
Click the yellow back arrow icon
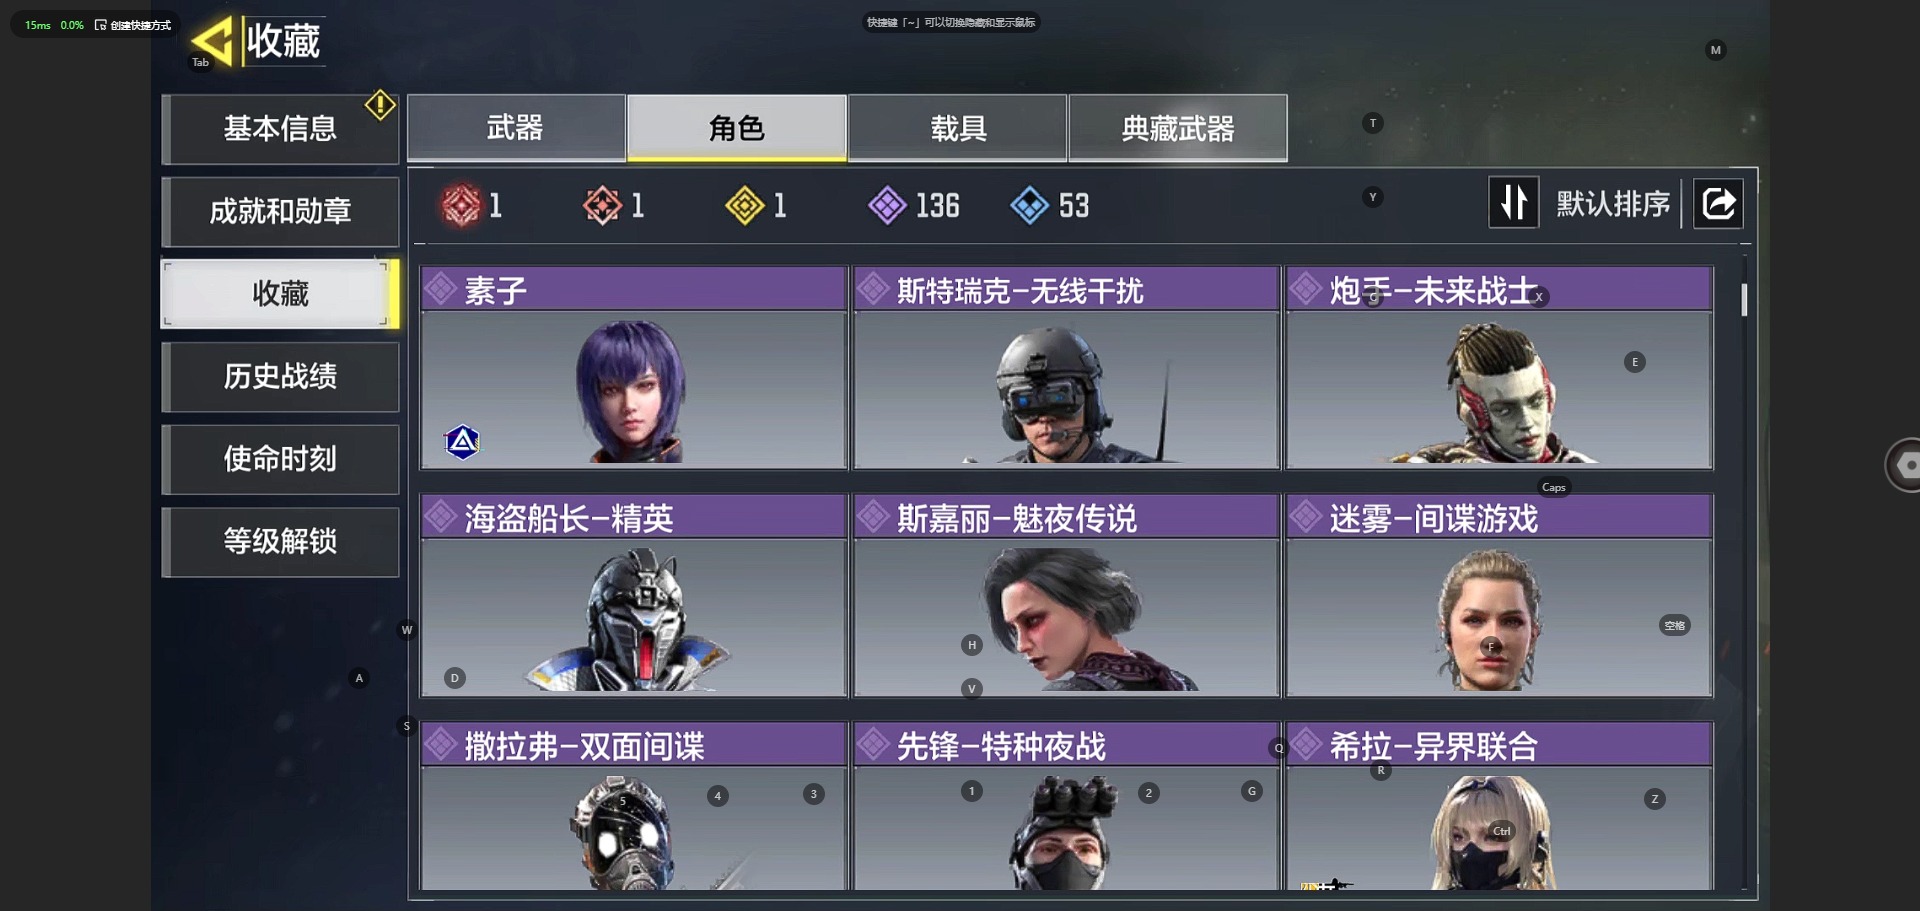(x=212, y=41)
